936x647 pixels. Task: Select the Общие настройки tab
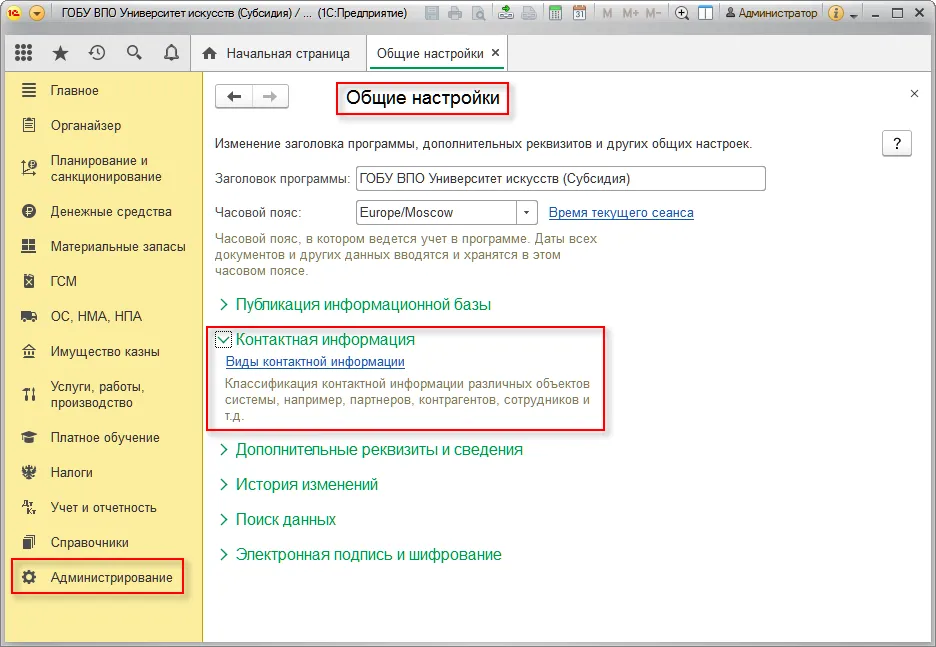tap(430, 53)
